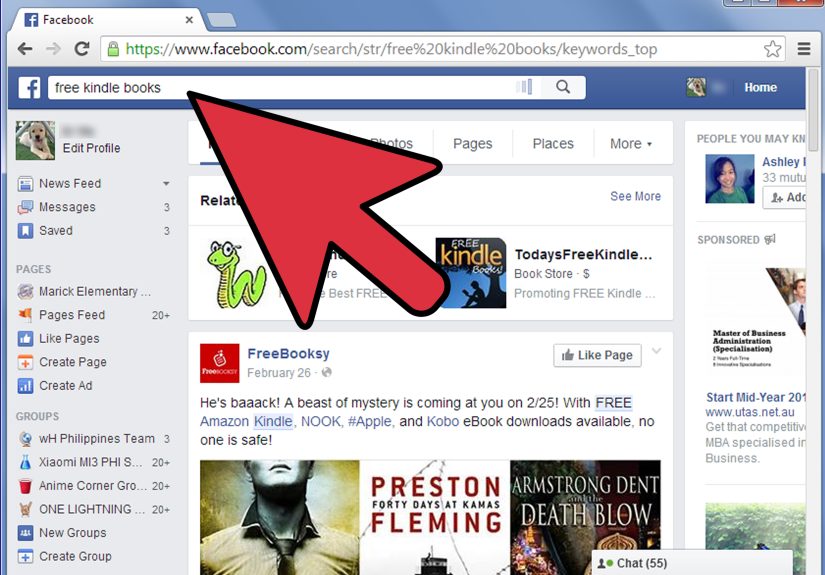Click the Kobo link in post
Viewport: 825px width, 575px height.
tap(442, 421)
